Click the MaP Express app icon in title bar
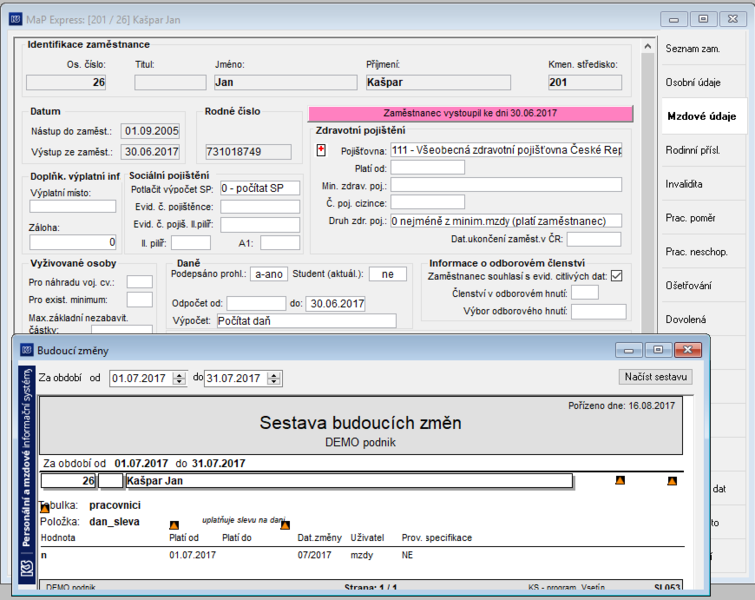Image resolution: width=755 pixels, height=600 pixels. [15, 19]
